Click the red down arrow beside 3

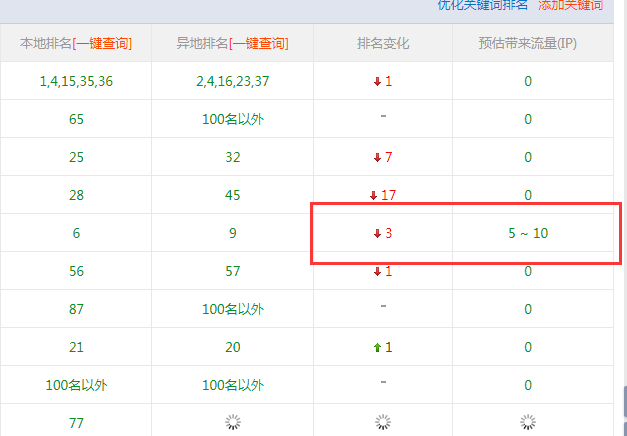(377, 234)
